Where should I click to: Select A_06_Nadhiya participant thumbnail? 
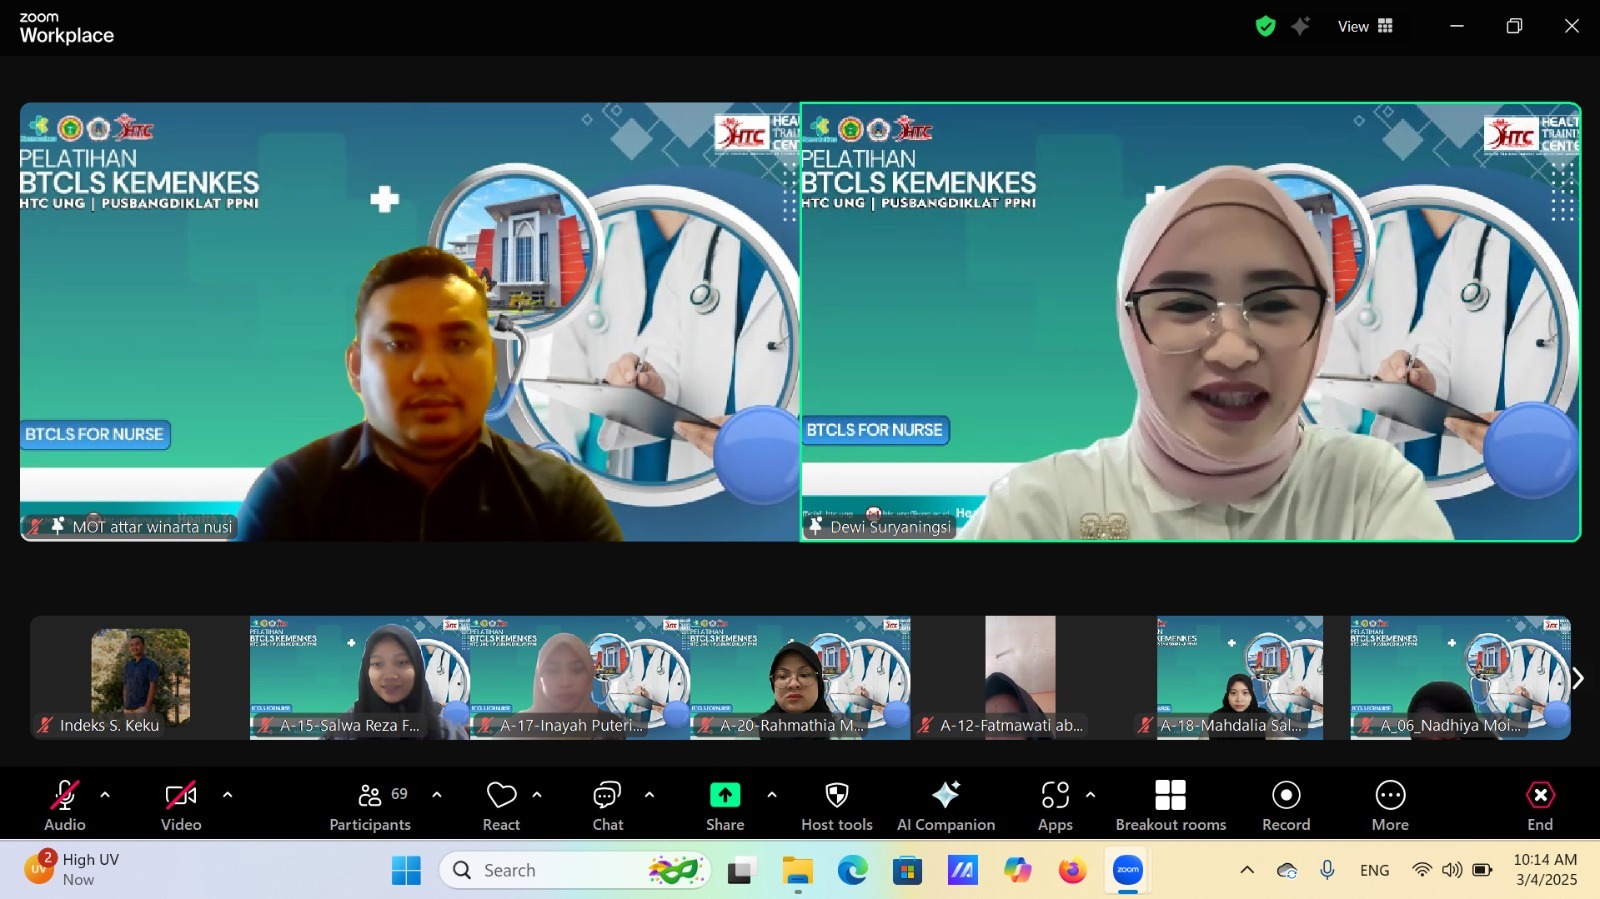(1460, 678)
